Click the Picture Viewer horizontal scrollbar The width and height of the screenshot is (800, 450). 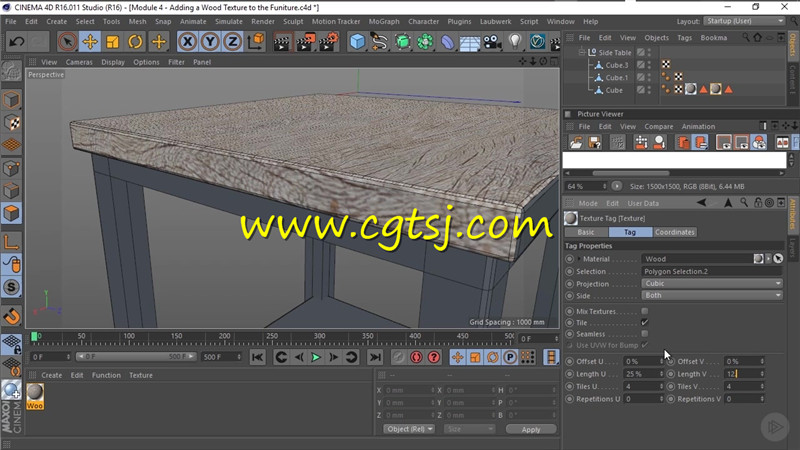pyautogui.click(x=631, y=173)
